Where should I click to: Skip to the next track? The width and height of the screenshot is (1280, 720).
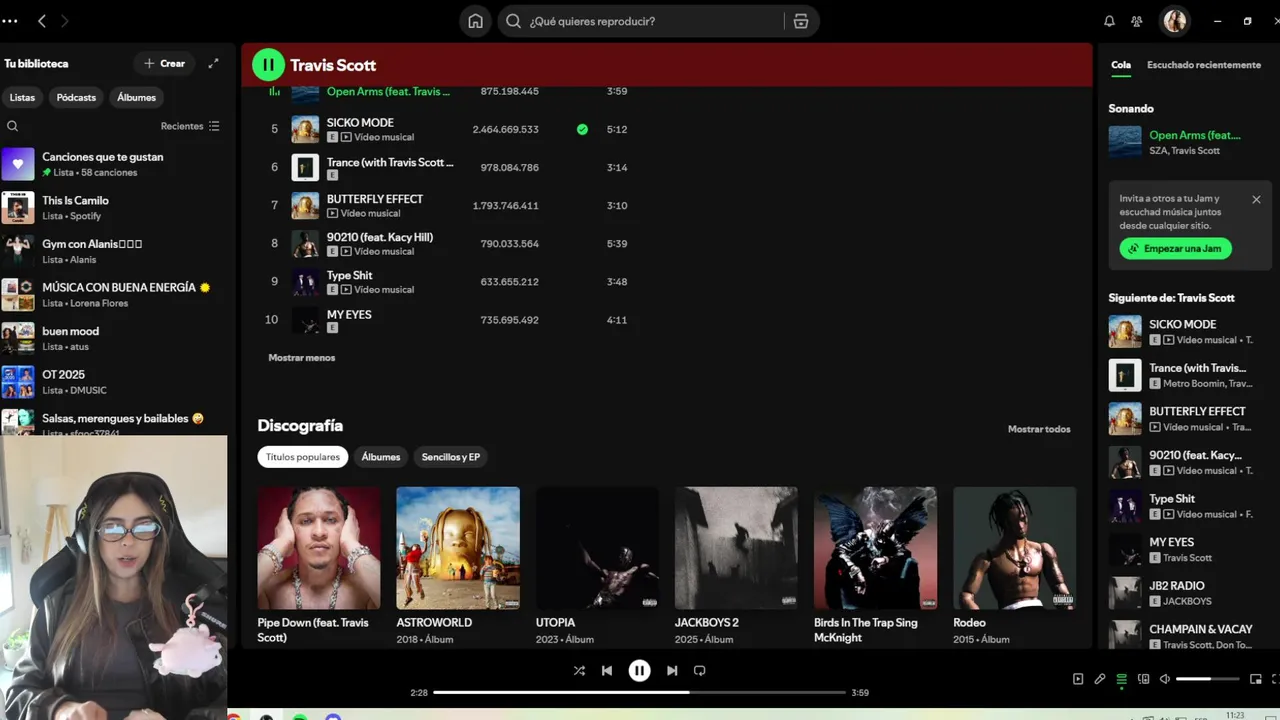click(x=672, y=671)
